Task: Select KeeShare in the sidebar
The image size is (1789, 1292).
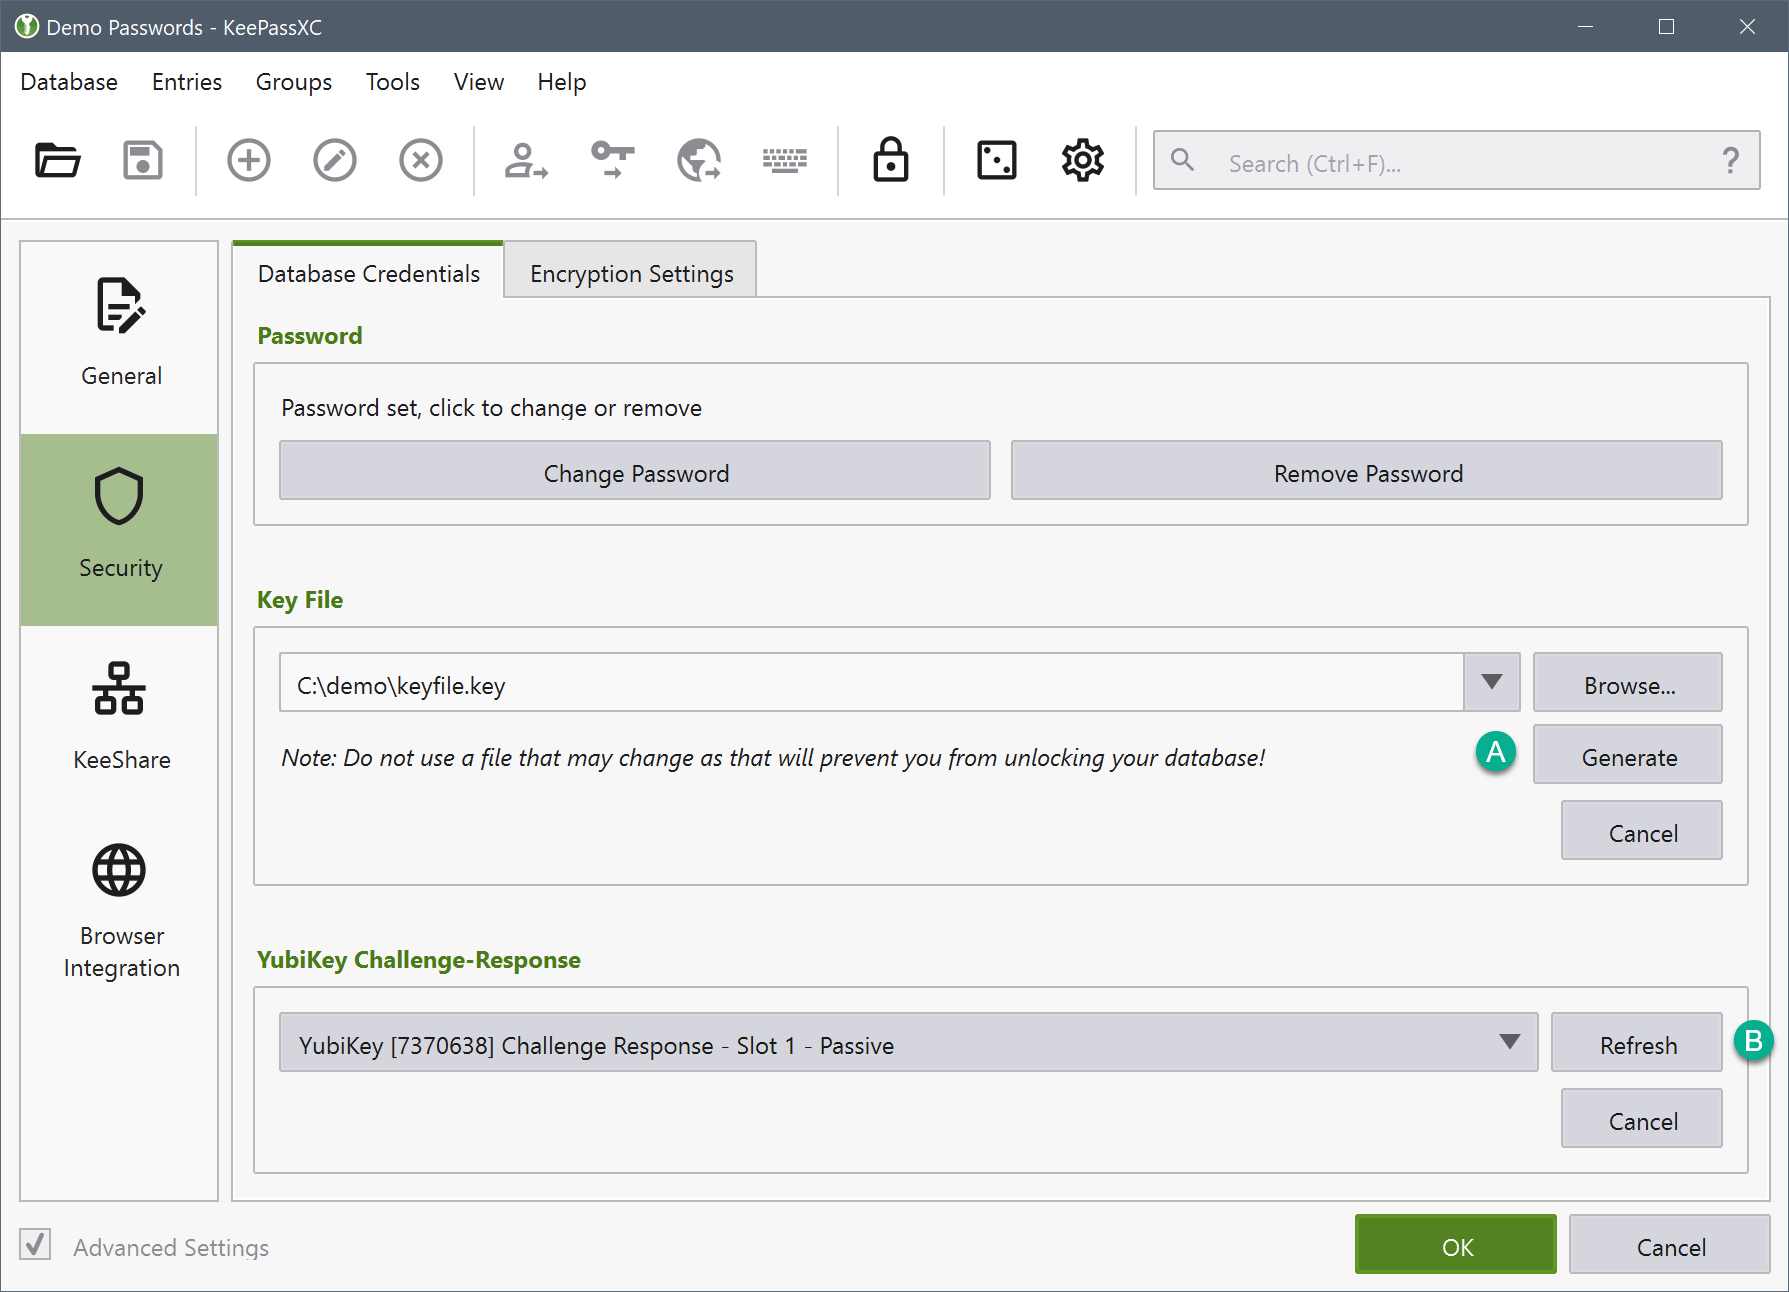Action: (120, 716)
